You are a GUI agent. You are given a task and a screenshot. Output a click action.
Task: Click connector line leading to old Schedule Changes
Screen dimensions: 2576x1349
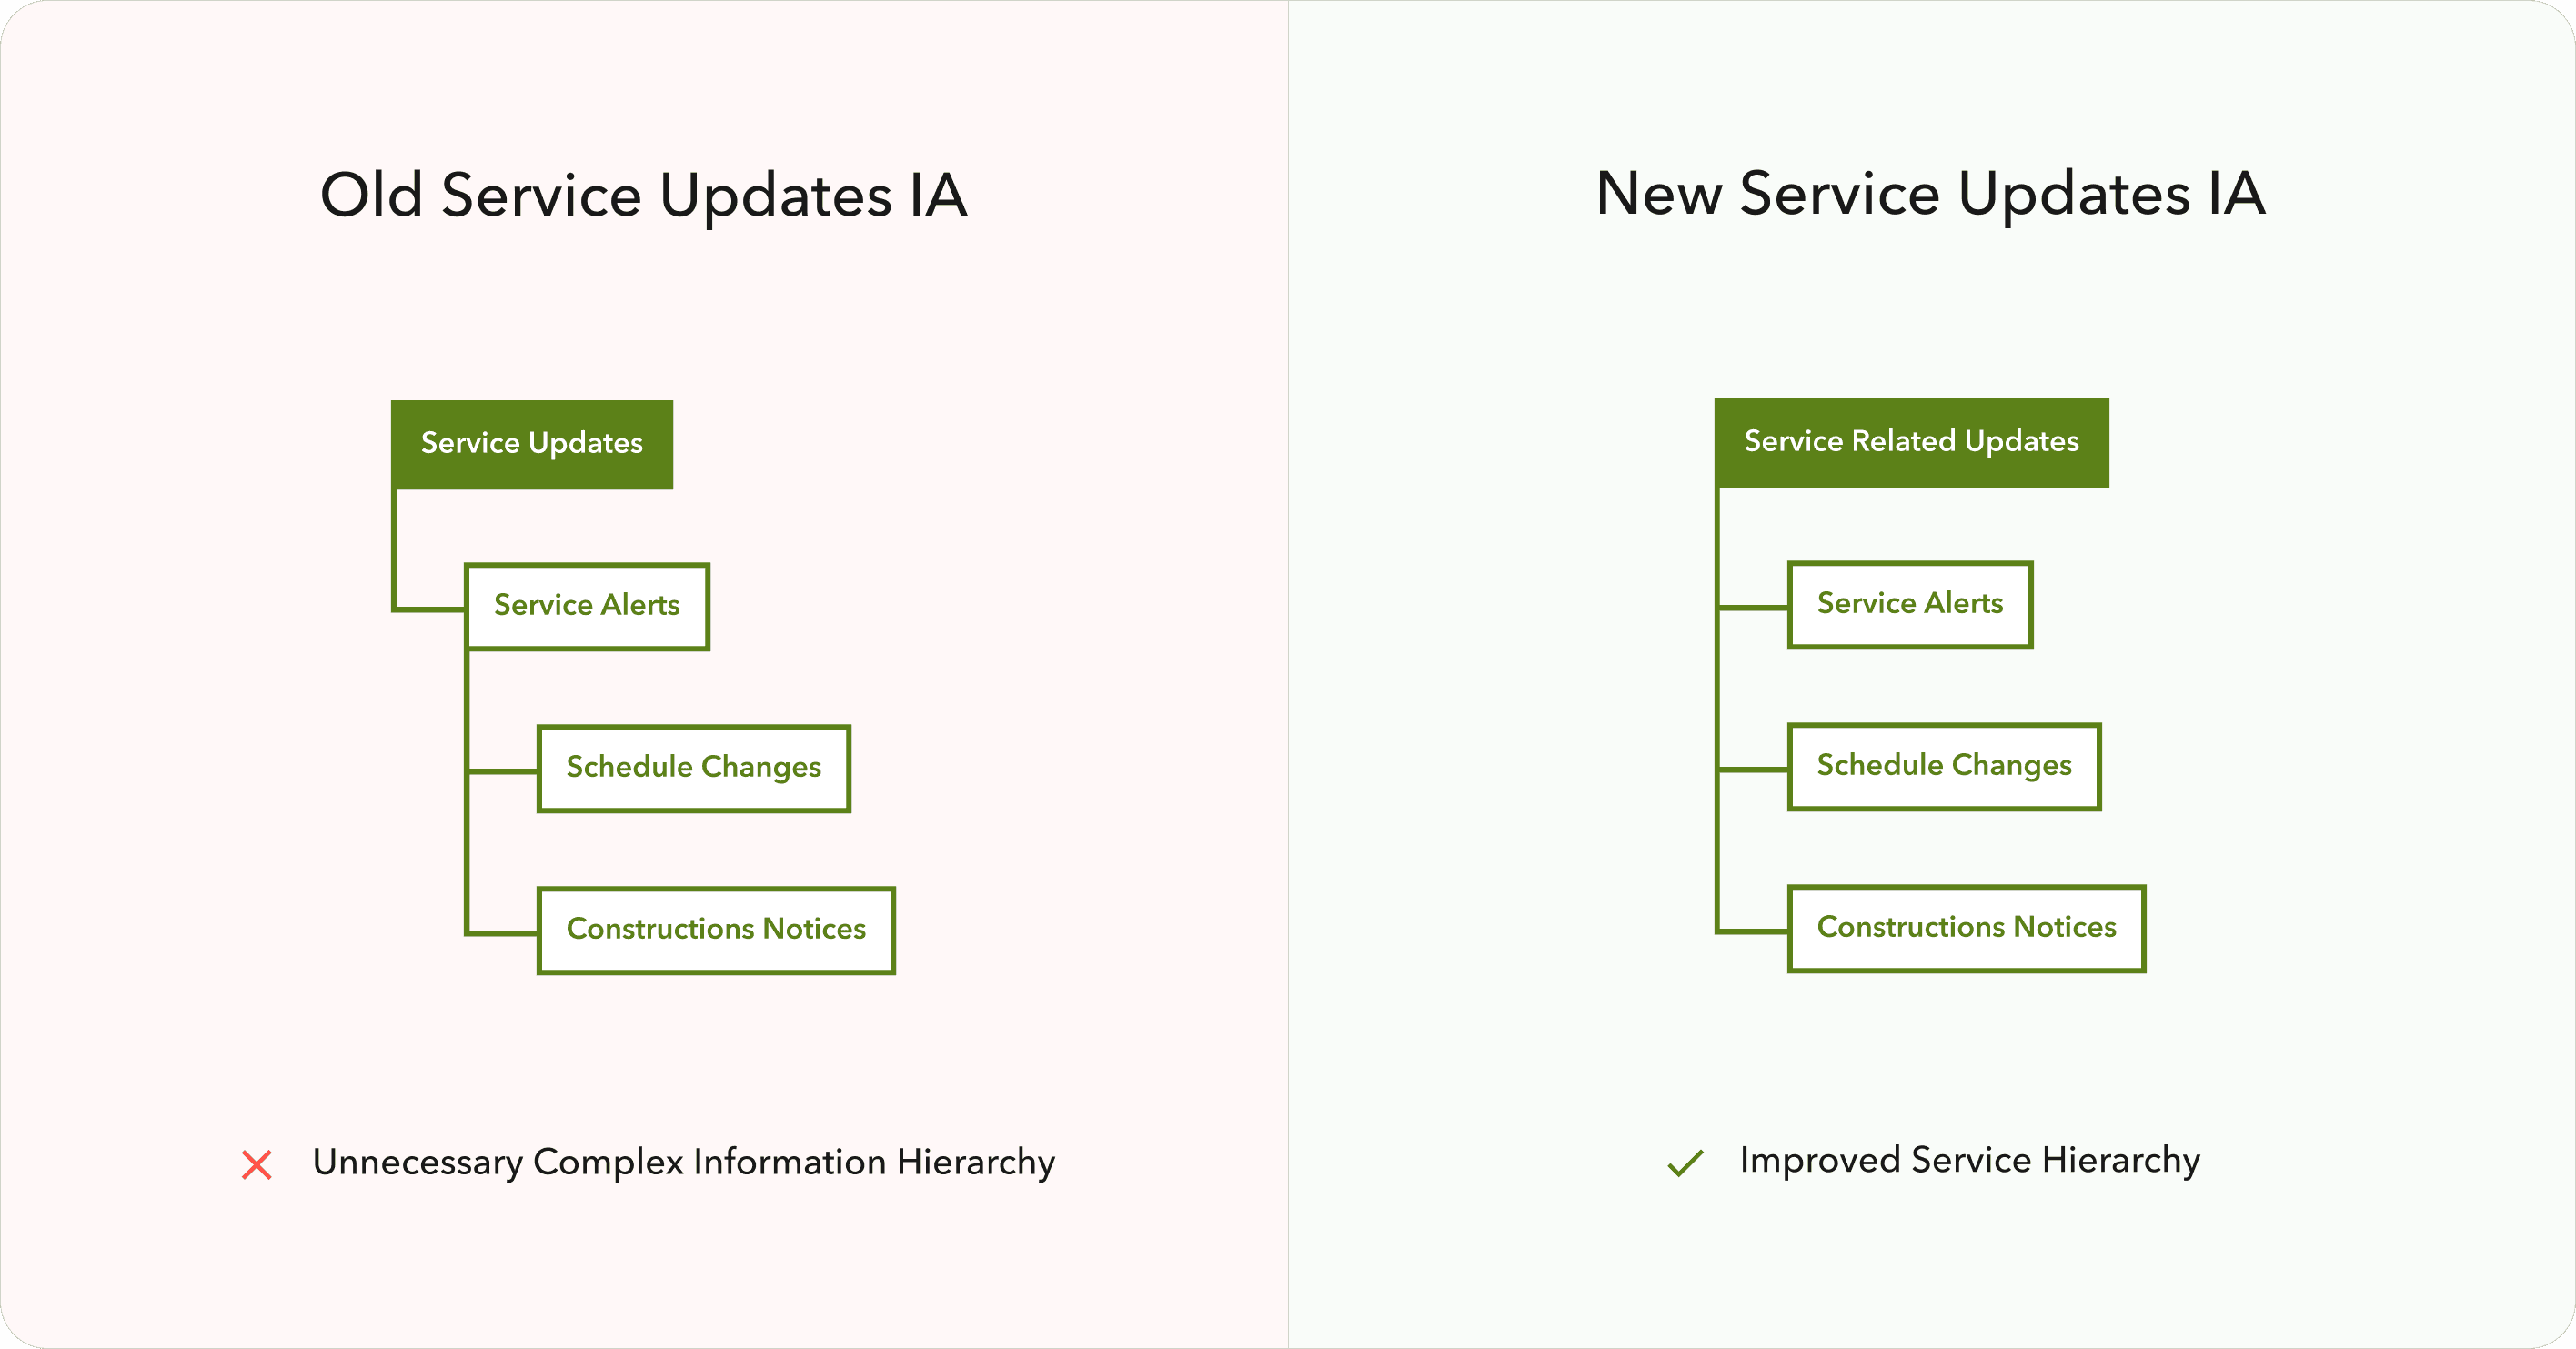tap(503, 771)
